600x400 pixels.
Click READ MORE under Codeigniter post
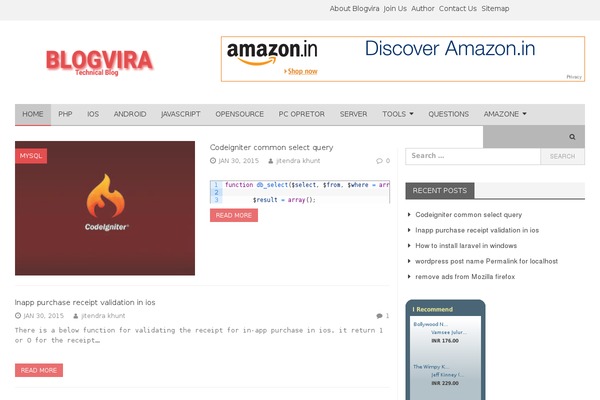coord(234,215)
